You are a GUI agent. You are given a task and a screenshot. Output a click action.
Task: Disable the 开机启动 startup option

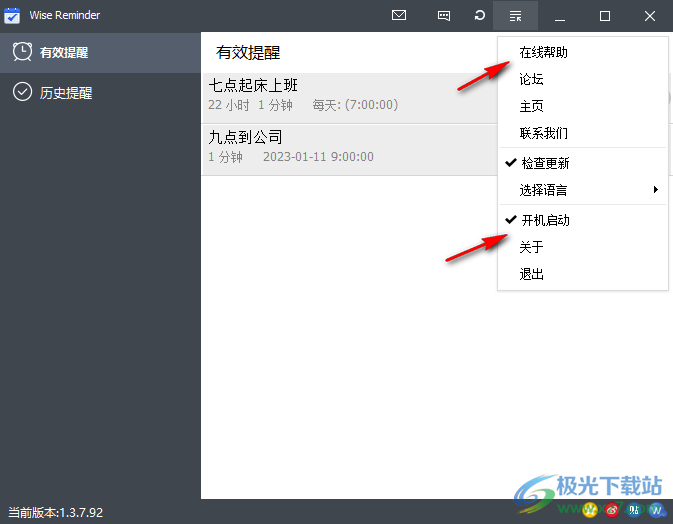pyautogui.click(x=544, y=220)
